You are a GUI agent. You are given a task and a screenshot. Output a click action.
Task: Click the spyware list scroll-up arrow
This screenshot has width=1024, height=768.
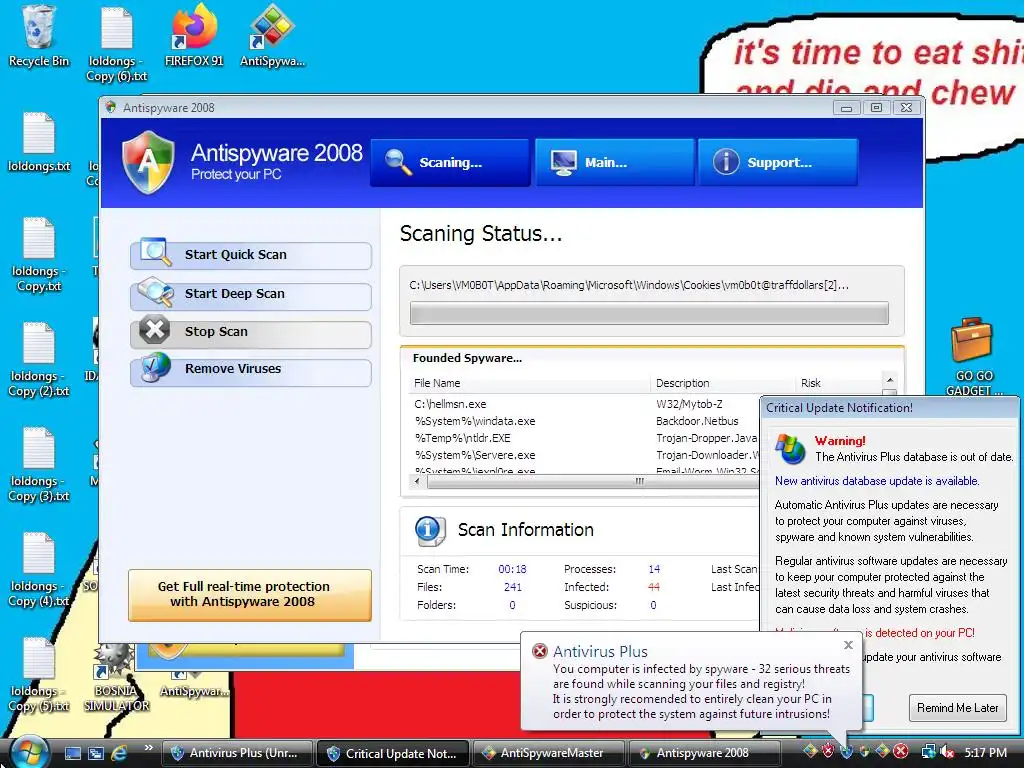(x=889, y=380)
